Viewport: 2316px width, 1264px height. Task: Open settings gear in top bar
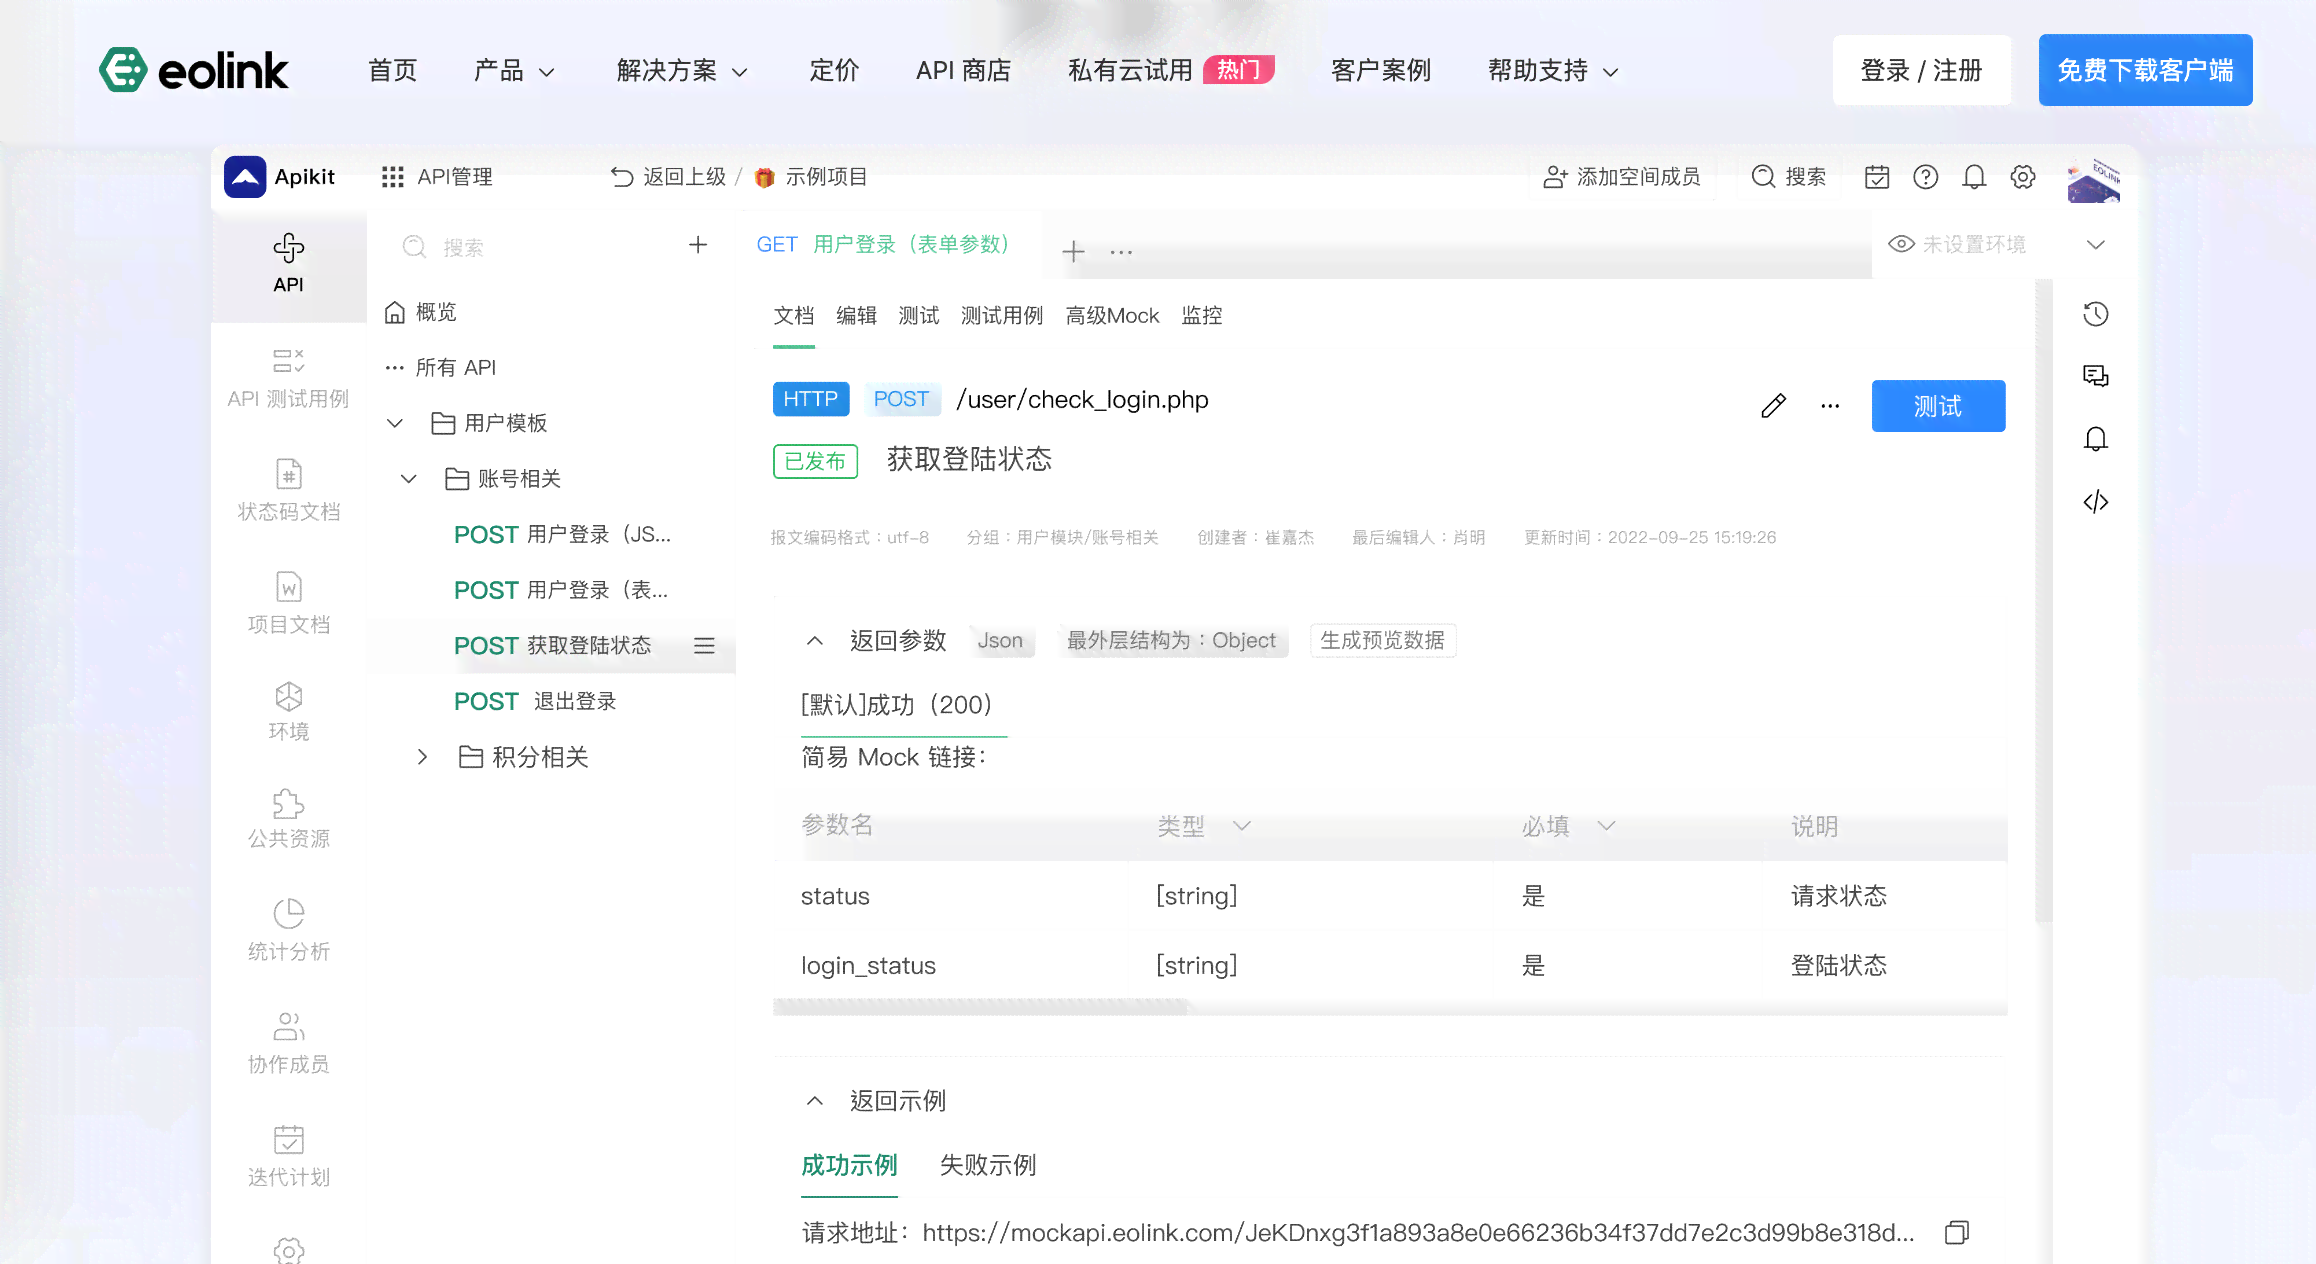pos(2023,177)
